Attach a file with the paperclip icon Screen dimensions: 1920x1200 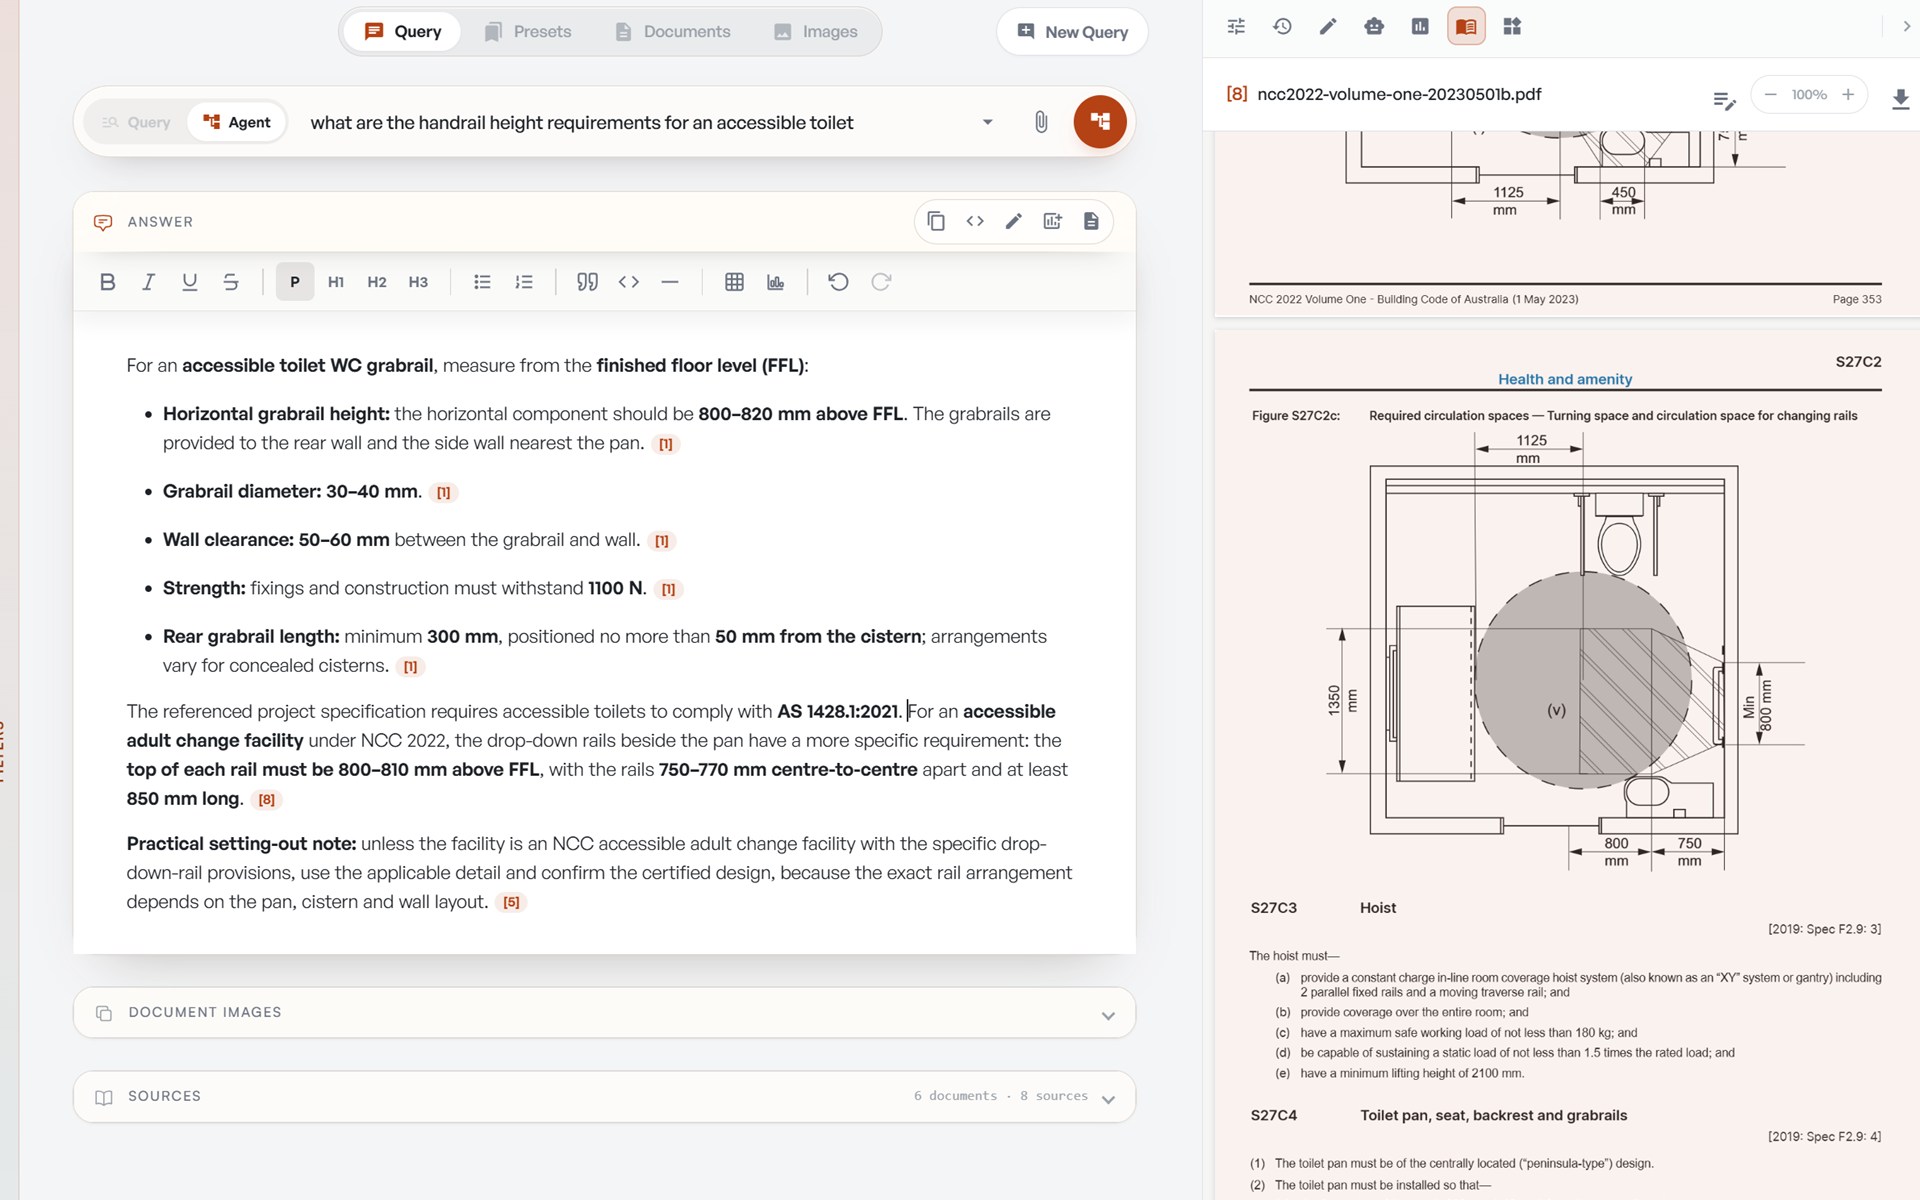tap(1041, 122)
